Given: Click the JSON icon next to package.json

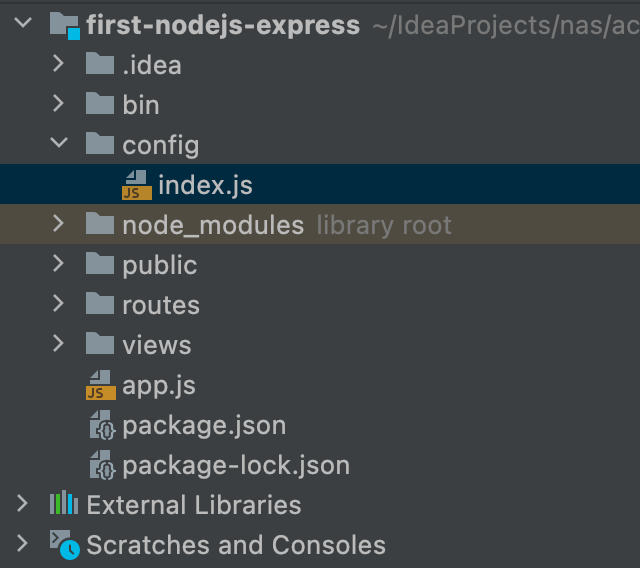Looking at the screenshot, I should (102, 425).
